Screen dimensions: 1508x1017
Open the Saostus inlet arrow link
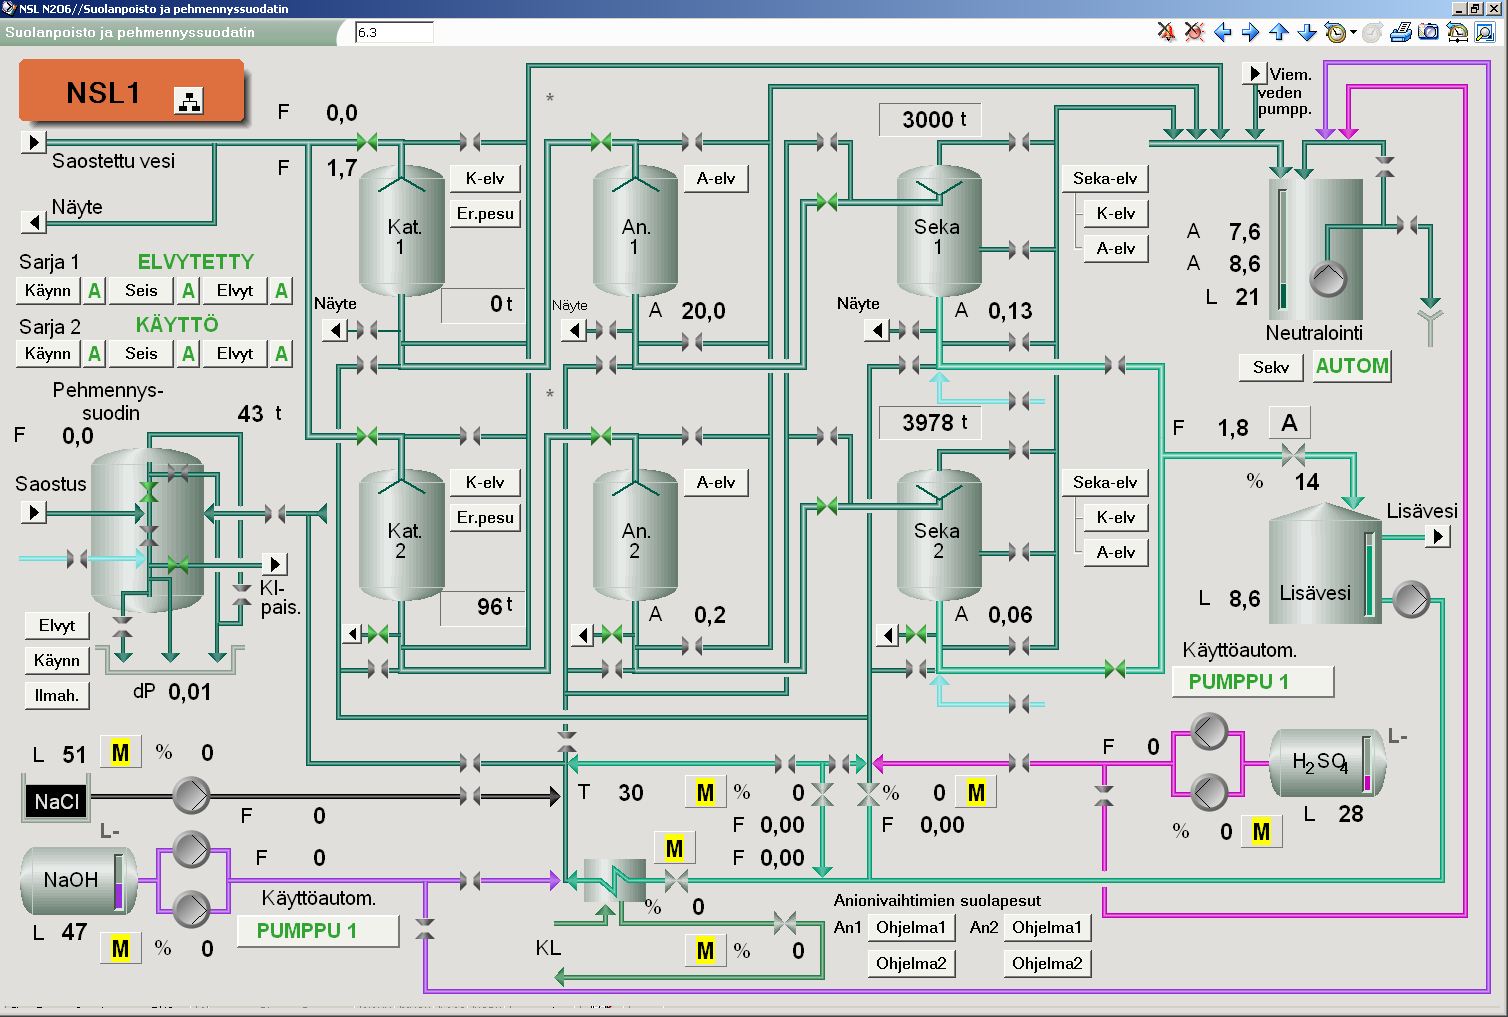point(33,512)
